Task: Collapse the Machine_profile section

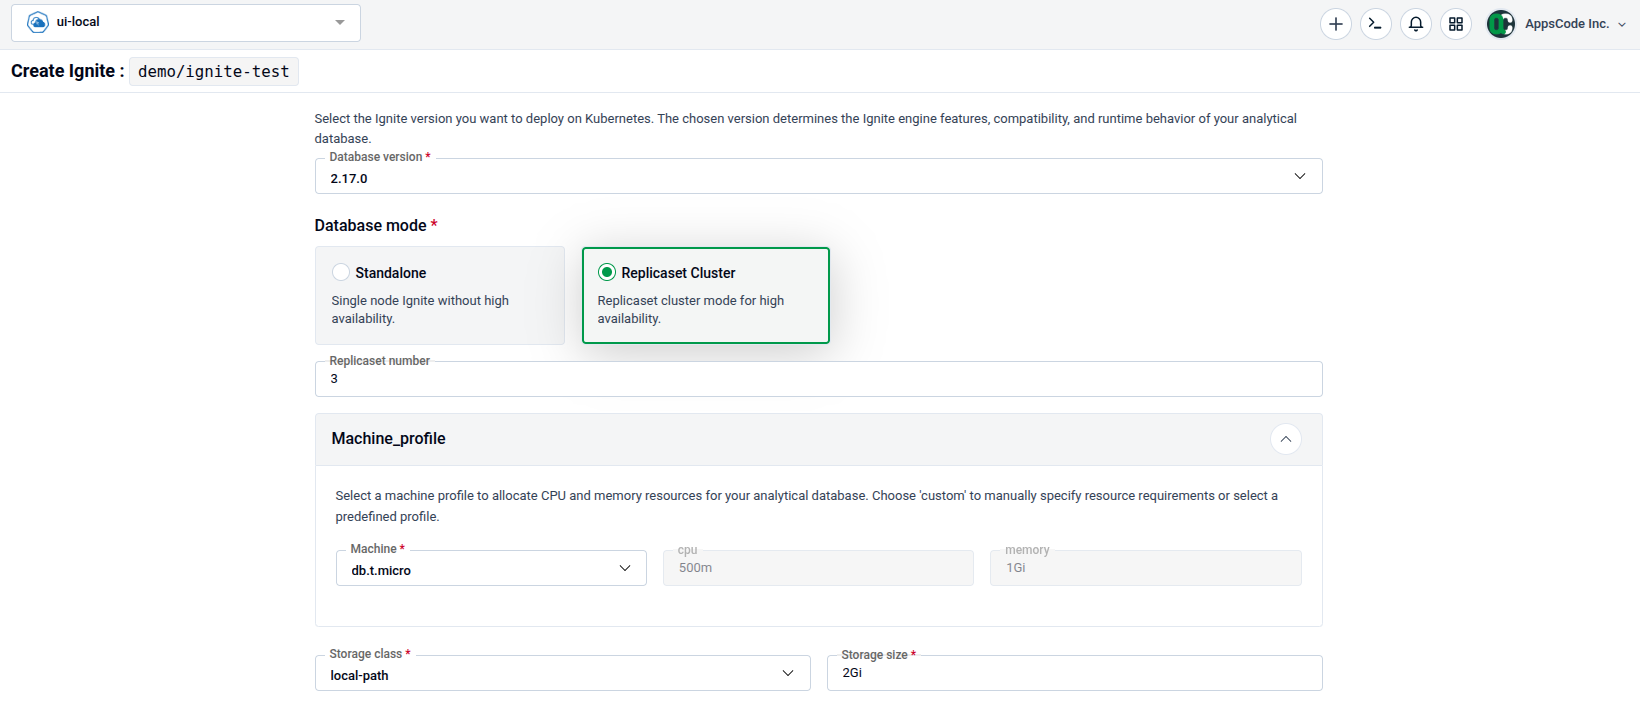Action: click(1285, 439)
